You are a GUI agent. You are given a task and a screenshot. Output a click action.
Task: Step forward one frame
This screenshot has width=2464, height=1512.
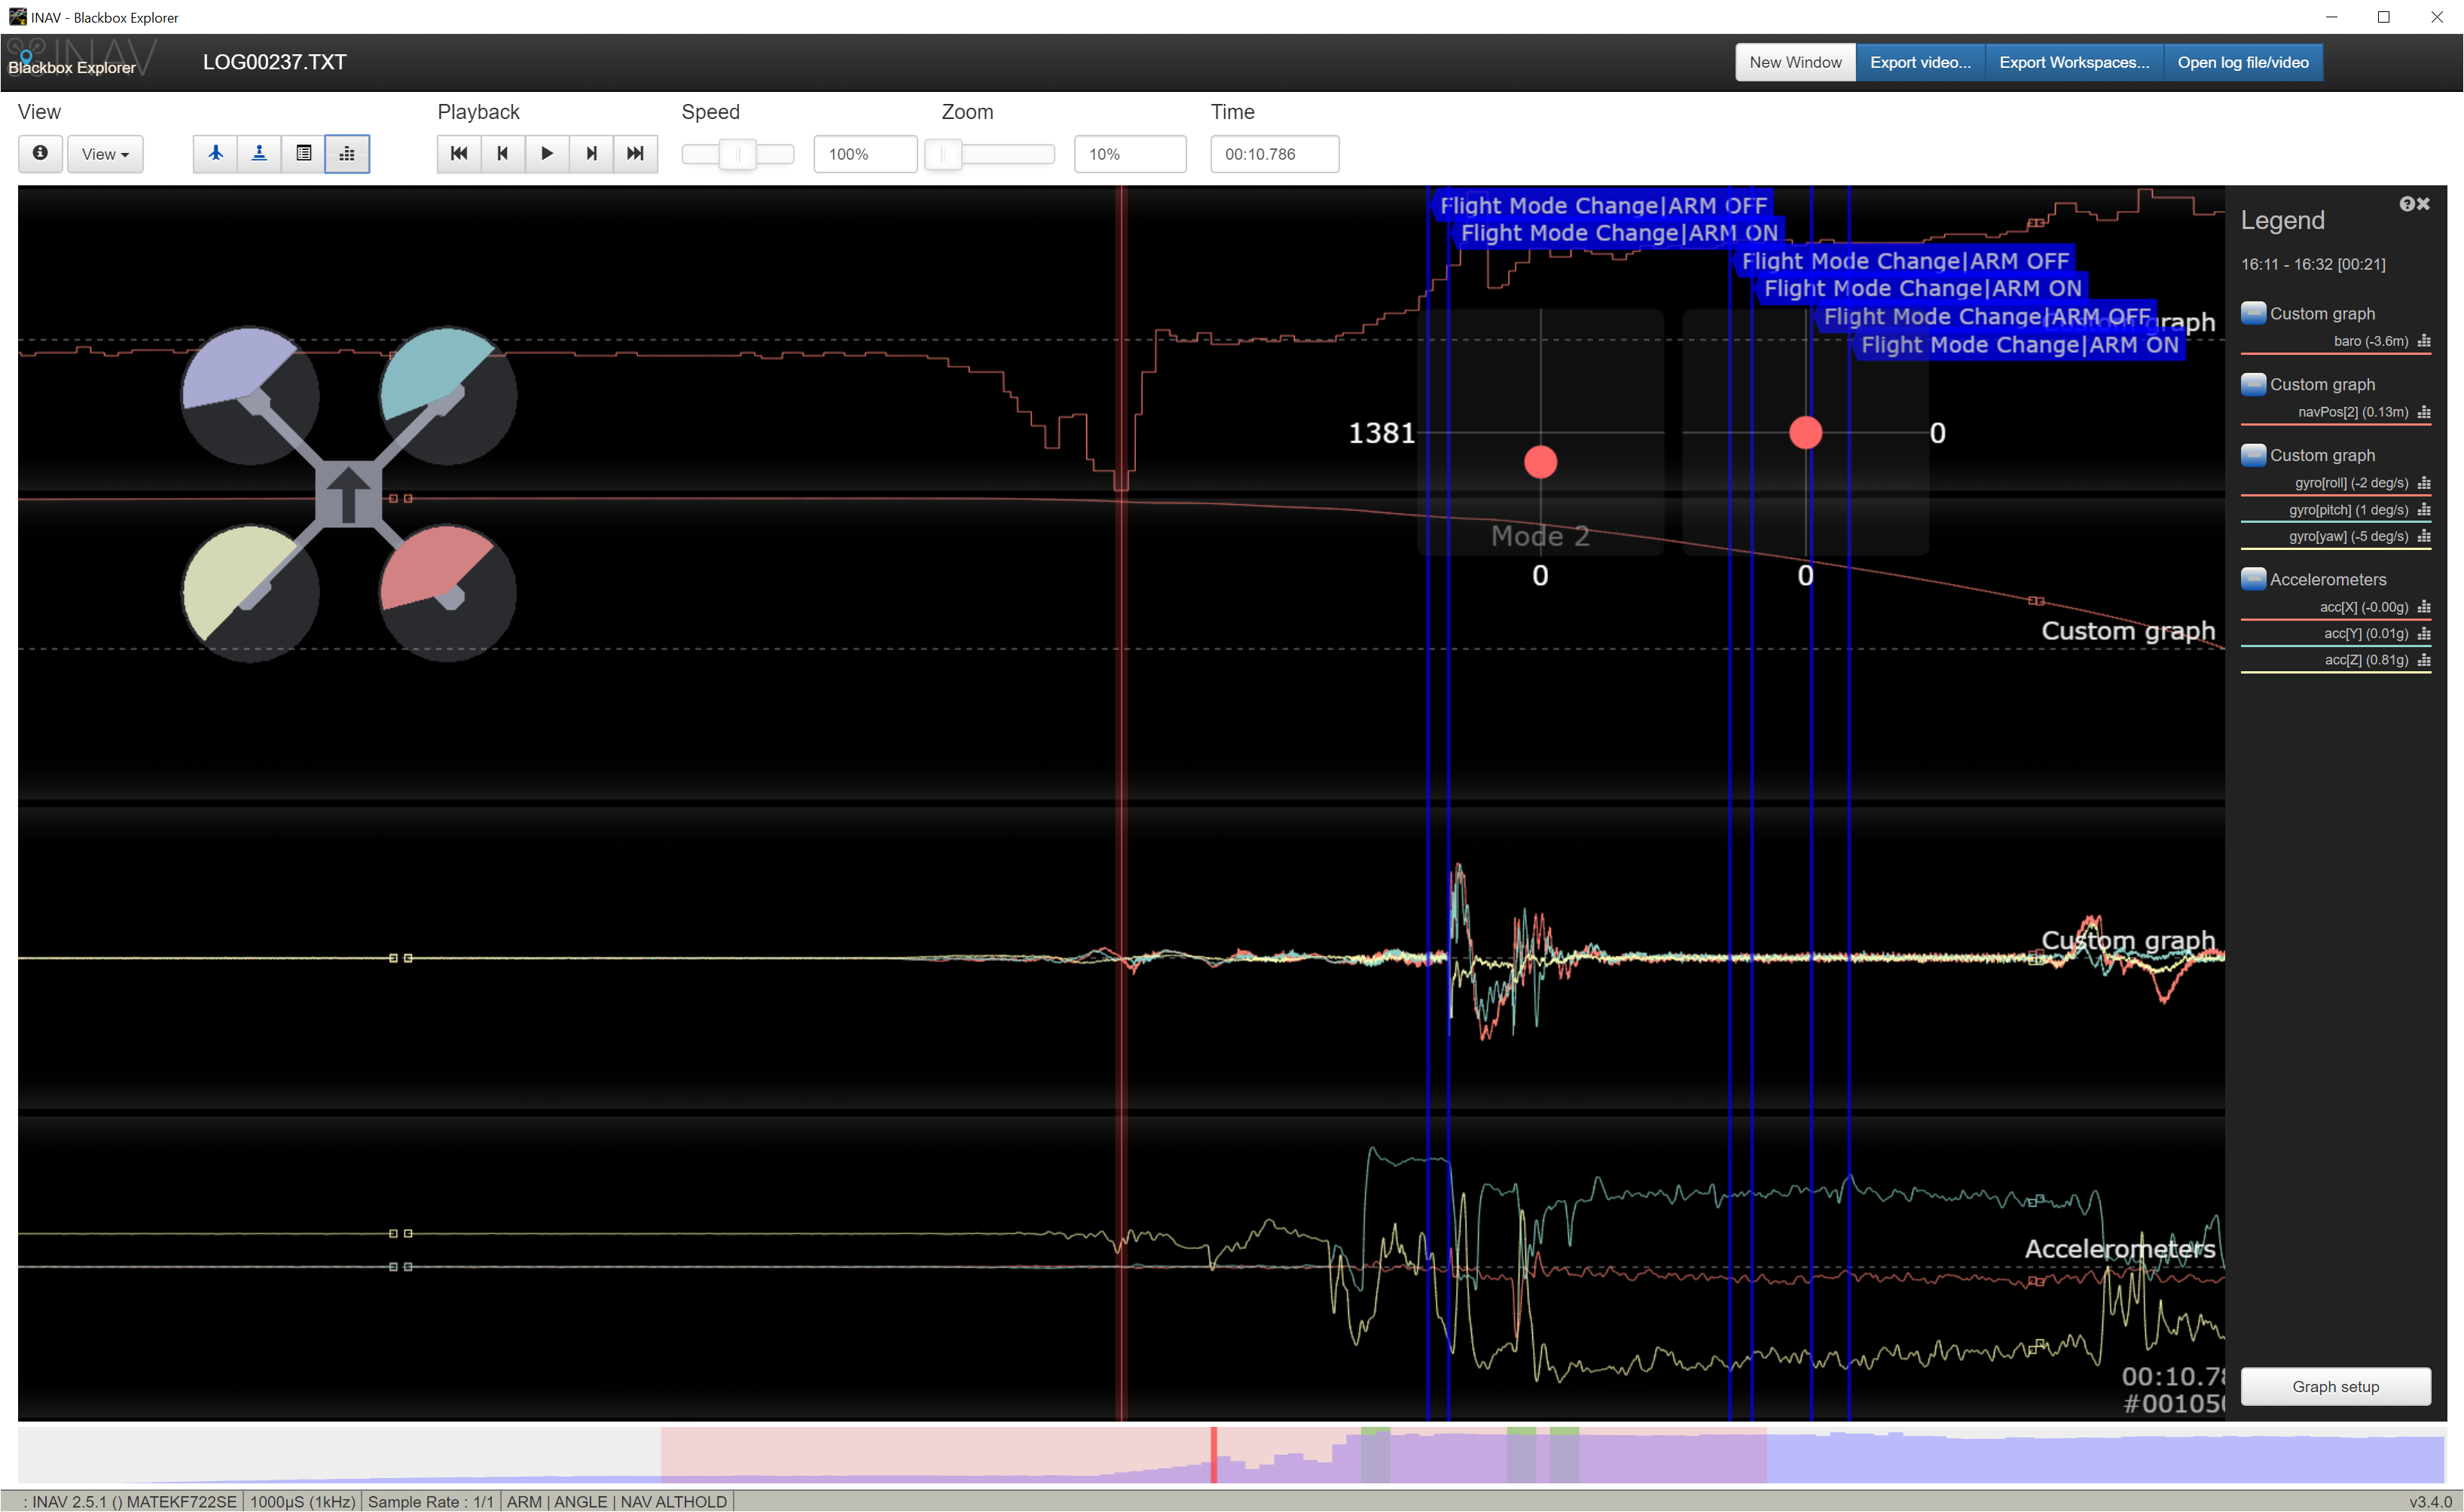click(591, 154)
